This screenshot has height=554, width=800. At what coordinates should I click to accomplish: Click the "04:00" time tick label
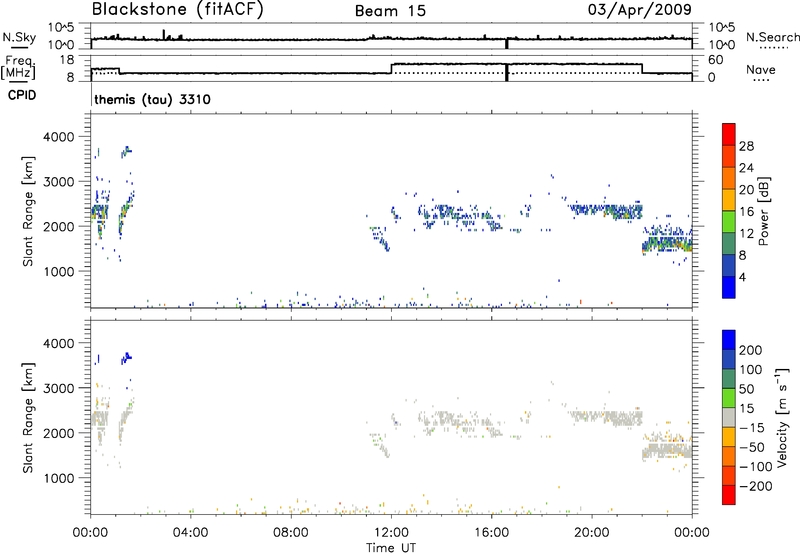(190, 533)
